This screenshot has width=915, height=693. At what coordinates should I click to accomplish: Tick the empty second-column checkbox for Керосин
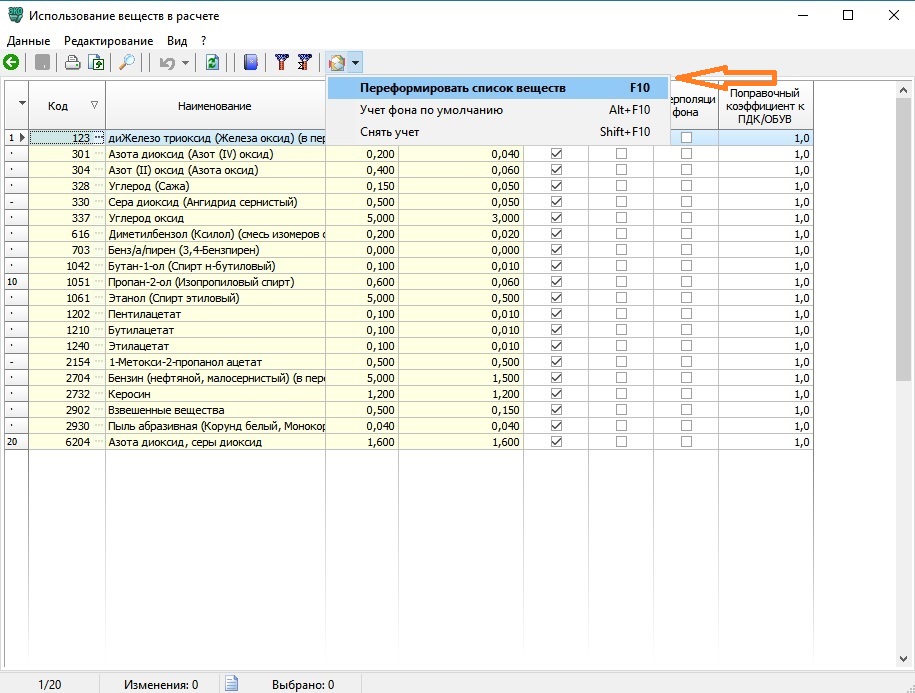point(621,394)
